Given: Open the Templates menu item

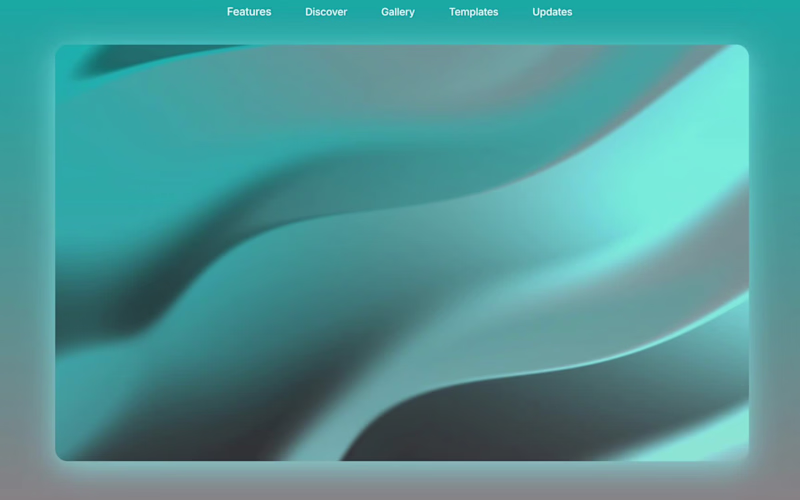Looking at the screenshot, I should point(473,12).
